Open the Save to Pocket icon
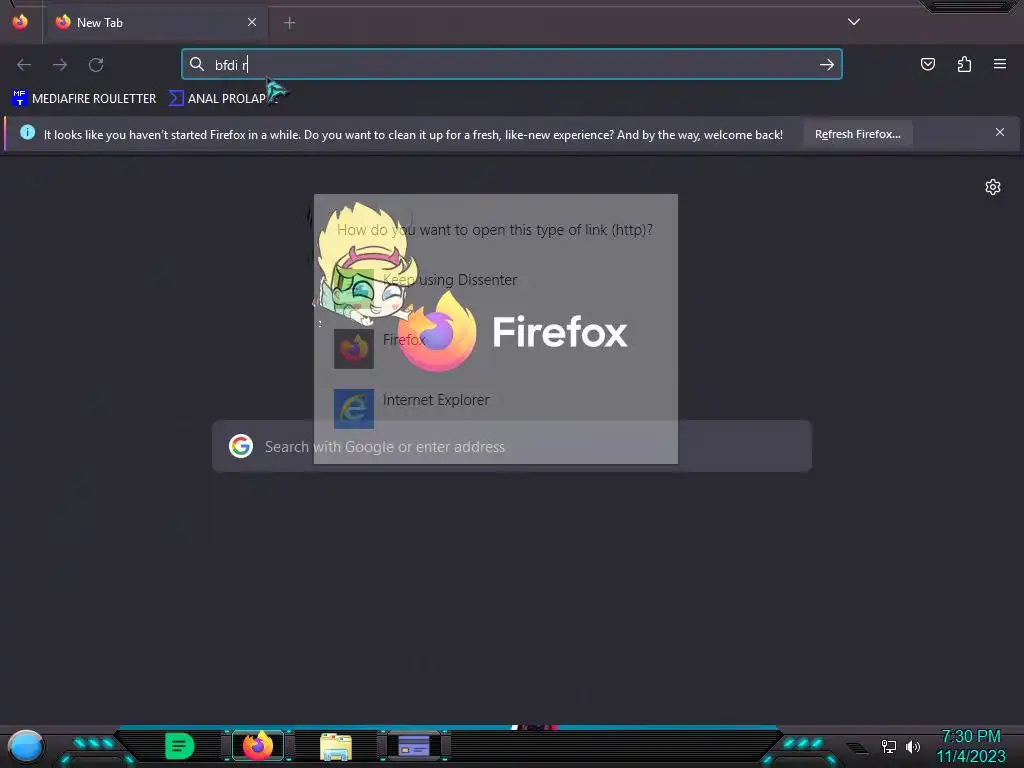 (x=927, y=64)
